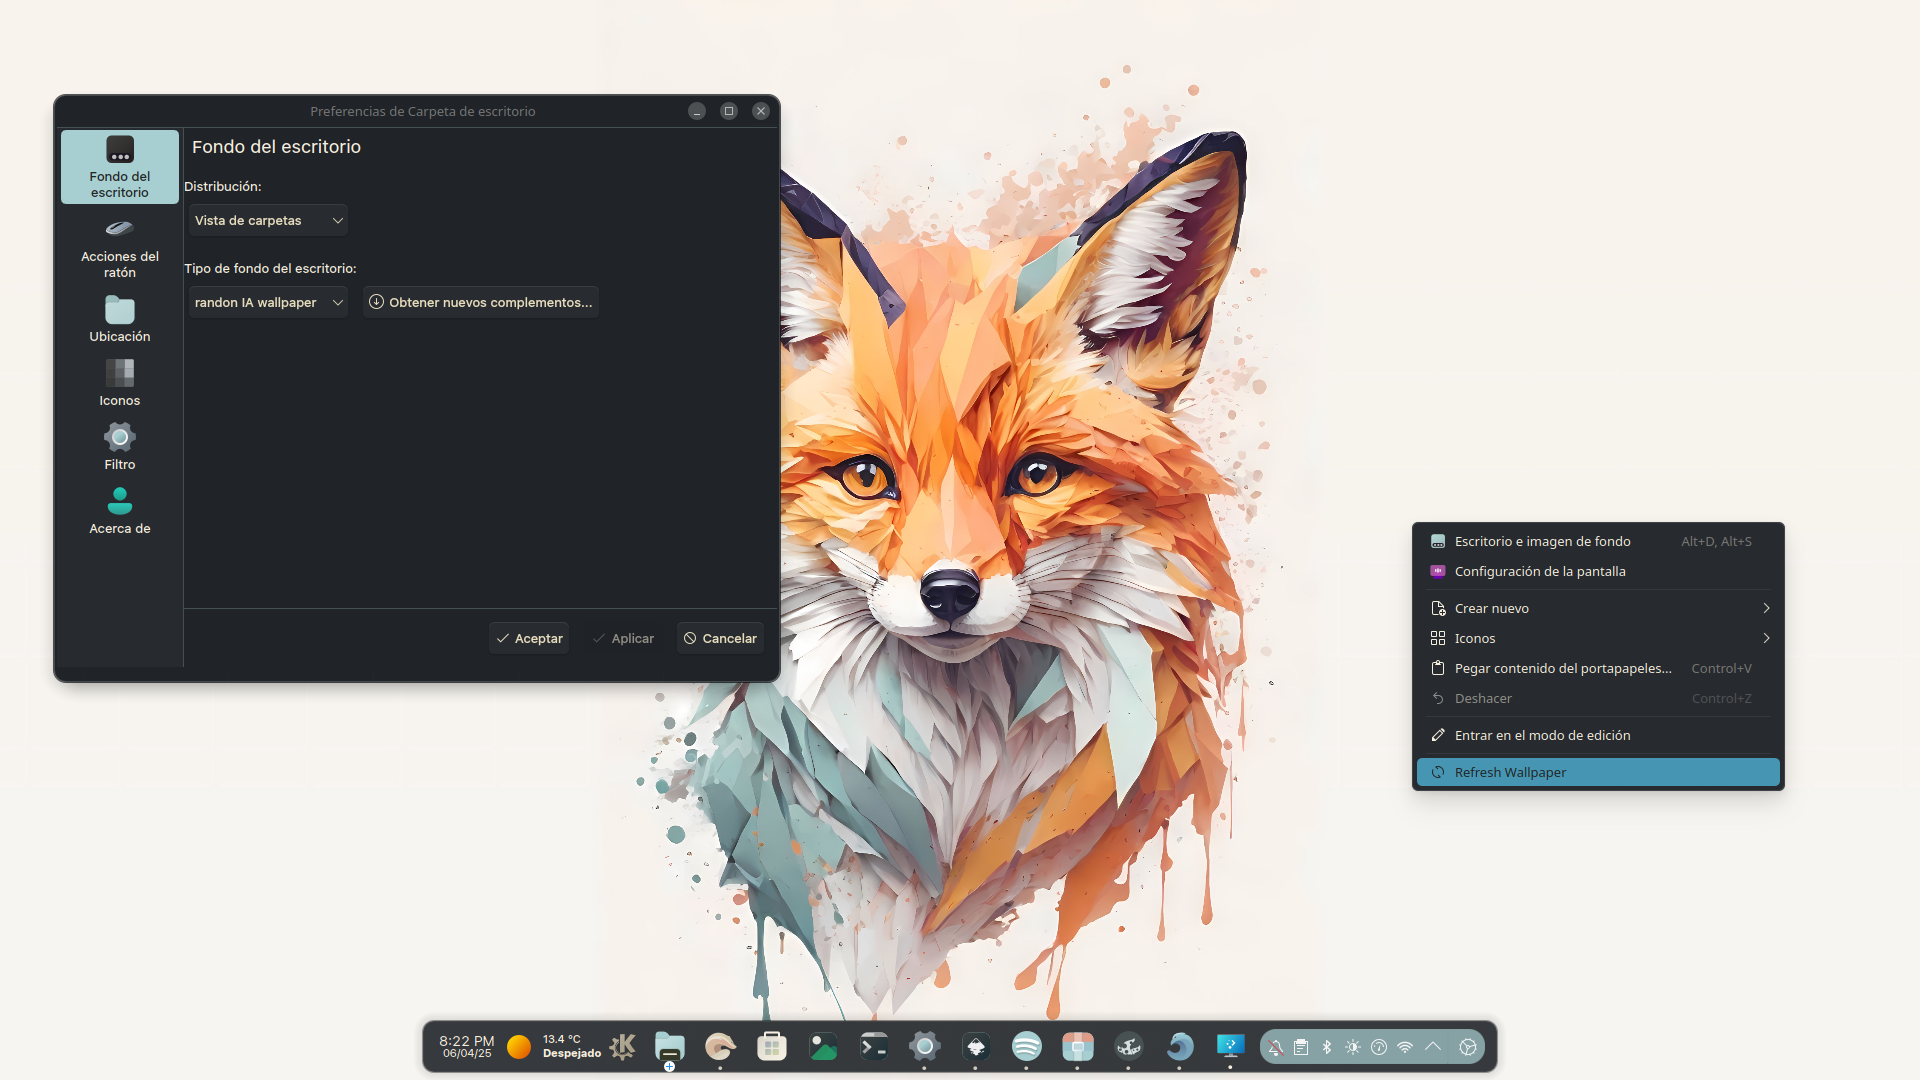Click the clock showing 8:22 PM

[x=467, y=1046]
